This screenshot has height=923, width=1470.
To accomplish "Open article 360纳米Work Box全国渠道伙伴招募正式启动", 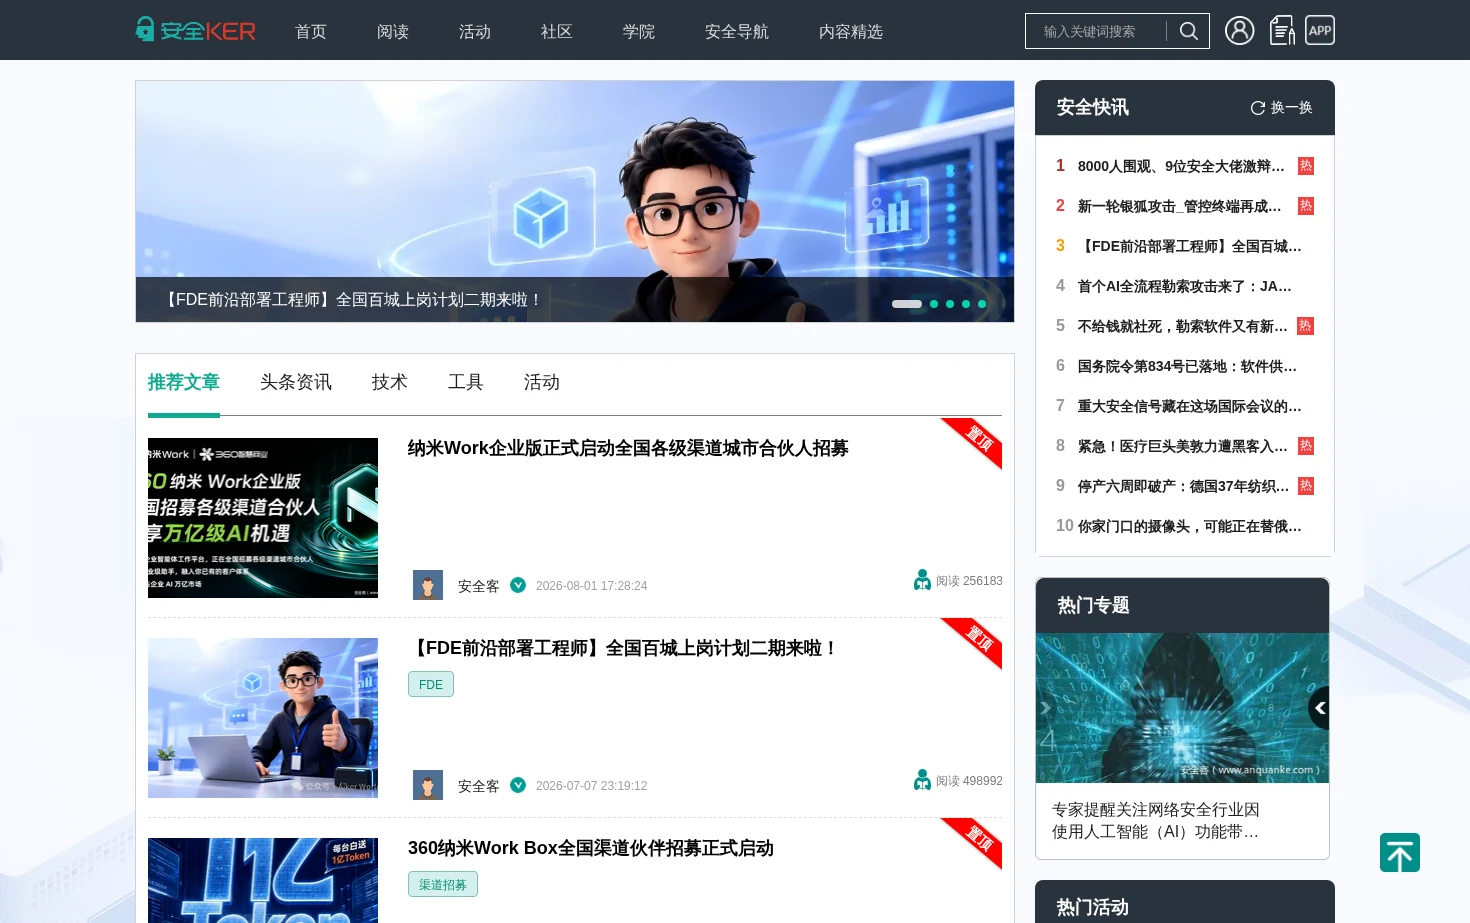I will [x=591, y=848].
